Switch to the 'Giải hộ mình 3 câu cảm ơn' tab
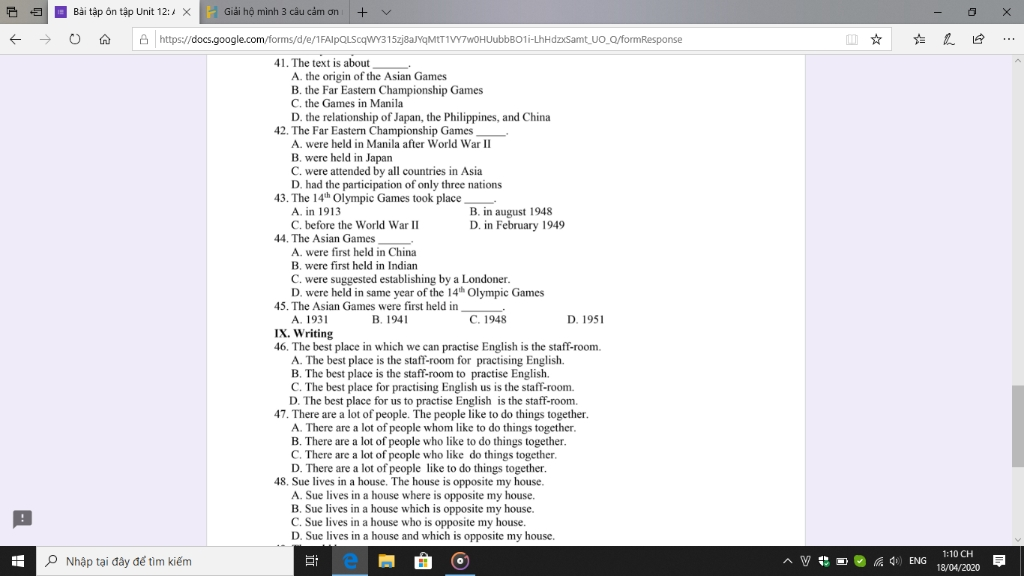This screenshot has height=576, width=1024. point(274,12)
